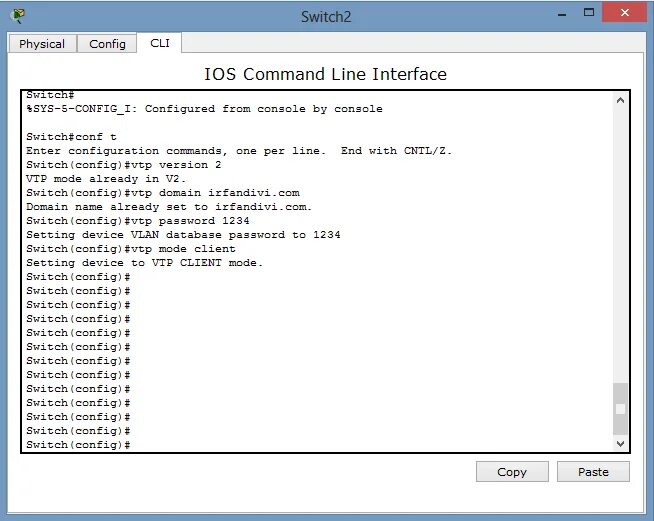The image size is (654, 521).
Task: Click the Paste button
Action: point(593,472)
